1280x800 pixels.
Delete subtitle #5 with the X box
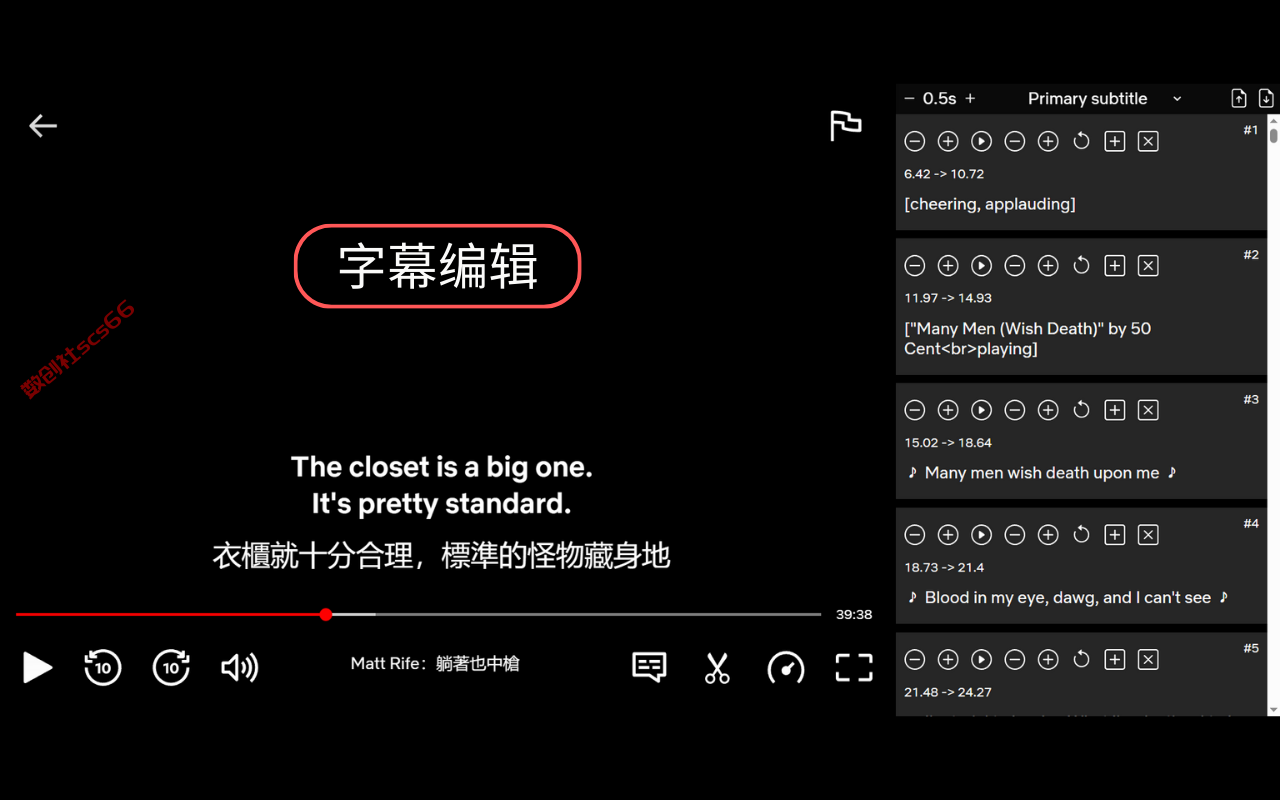pyautogui.click(x=1148, y=659)
